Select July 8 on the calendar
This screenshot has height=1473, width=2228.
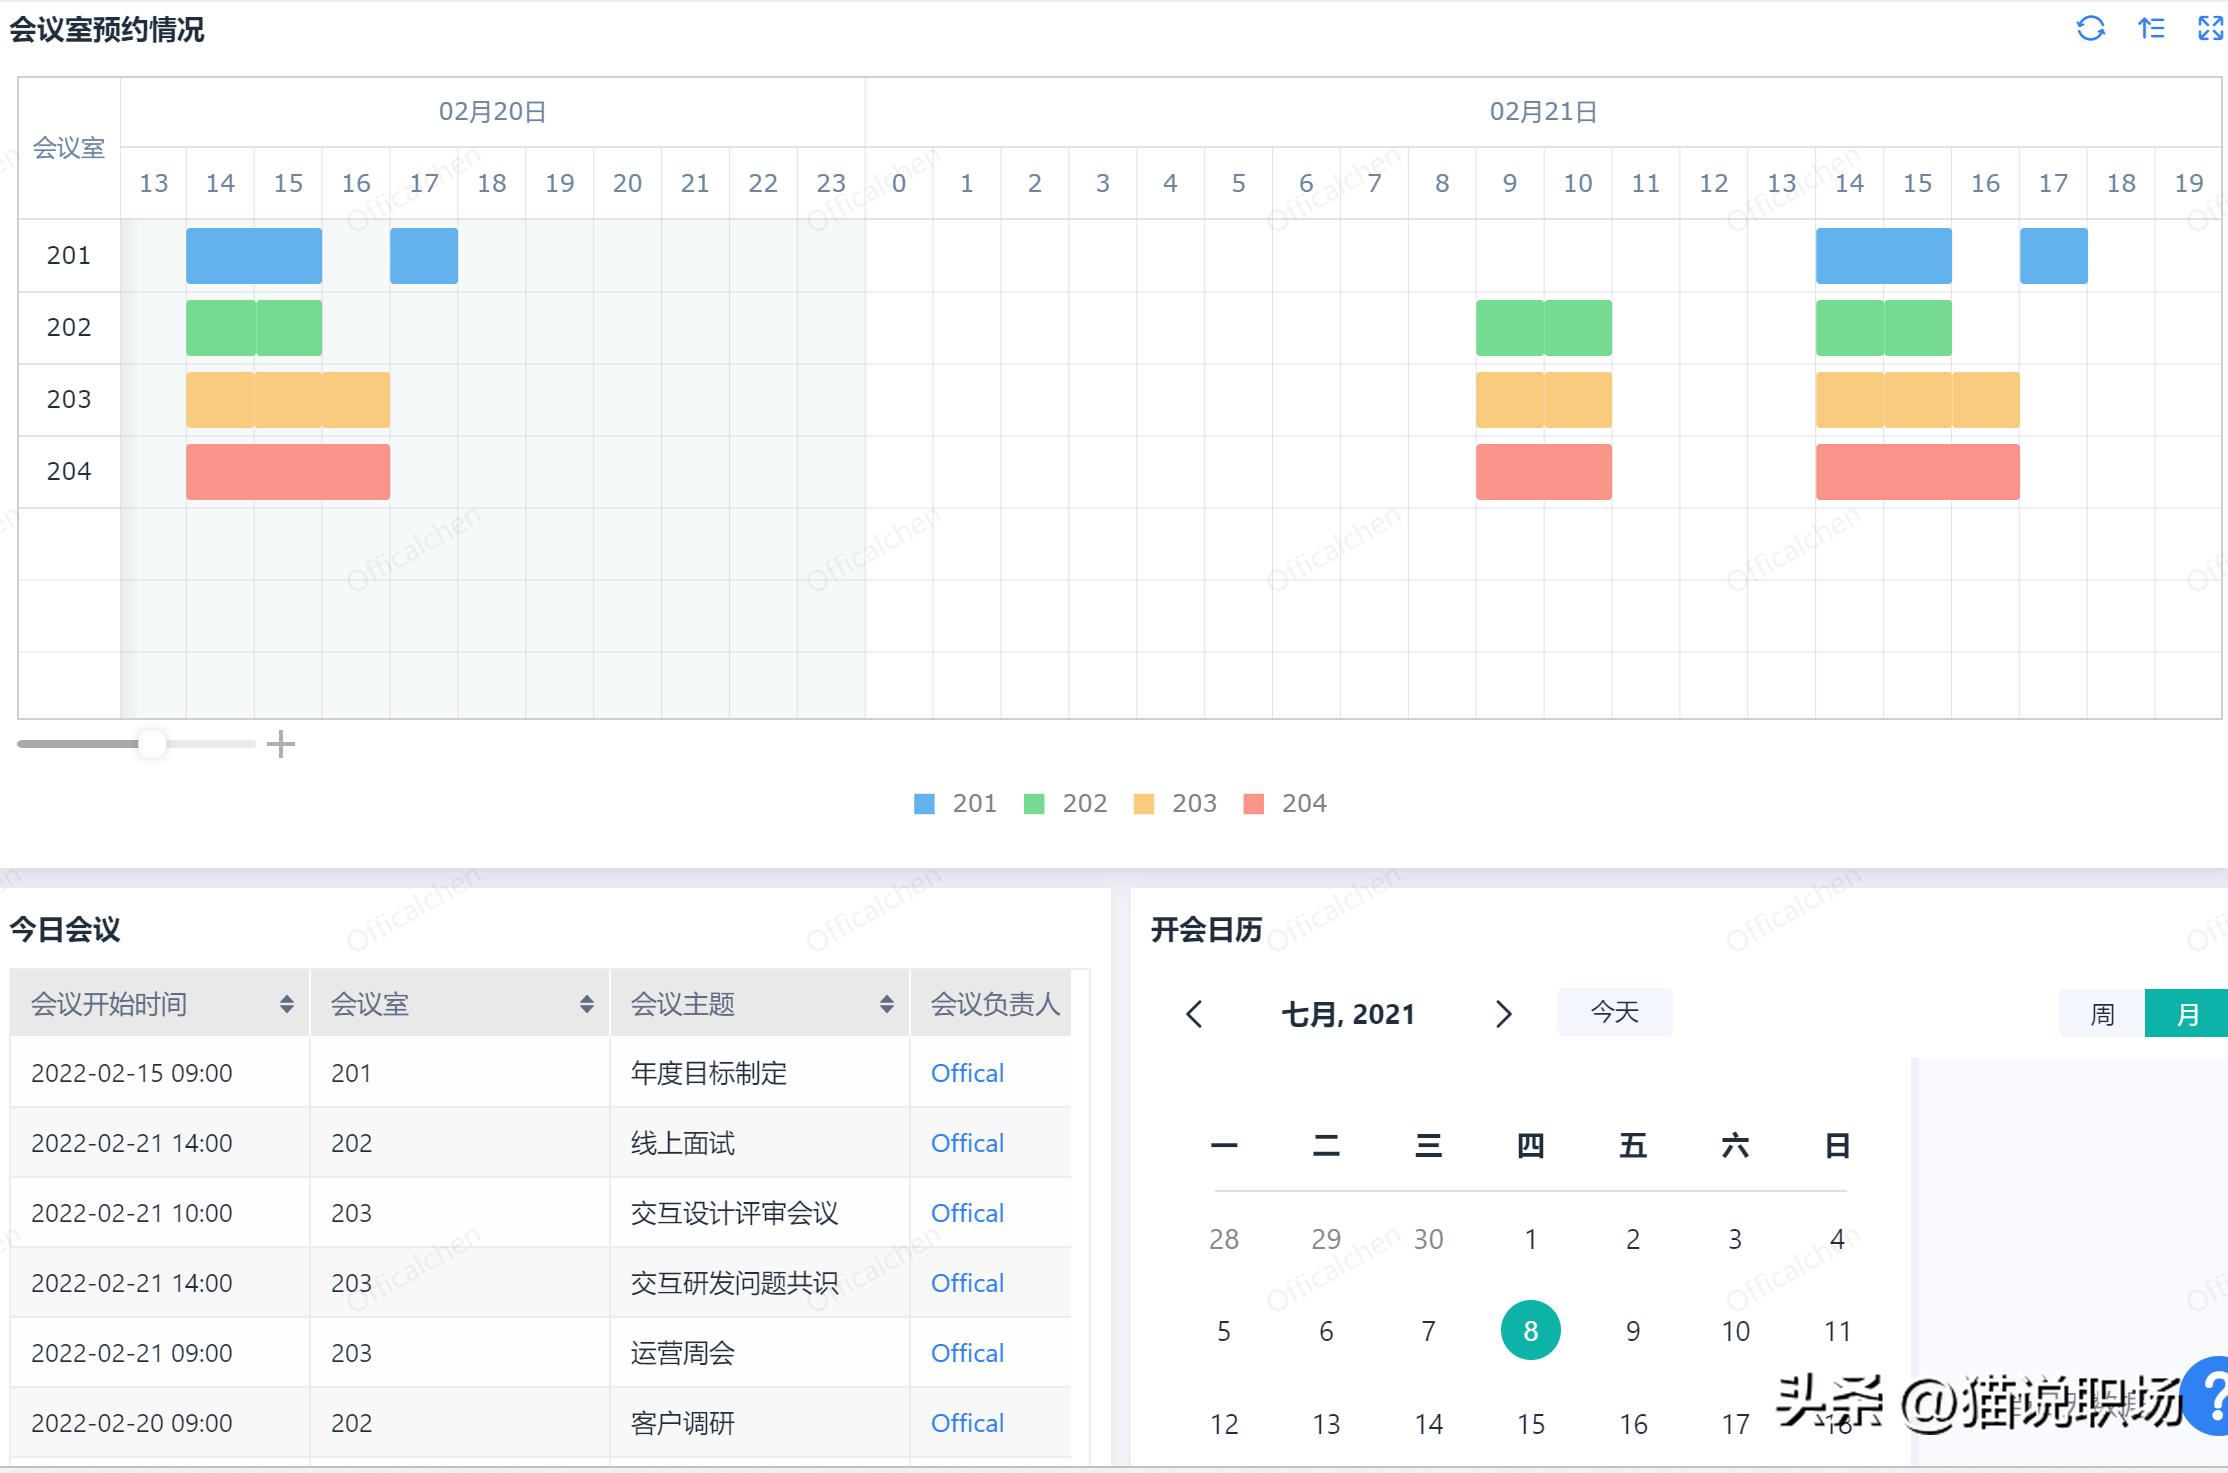[x=1529, y=1330]
